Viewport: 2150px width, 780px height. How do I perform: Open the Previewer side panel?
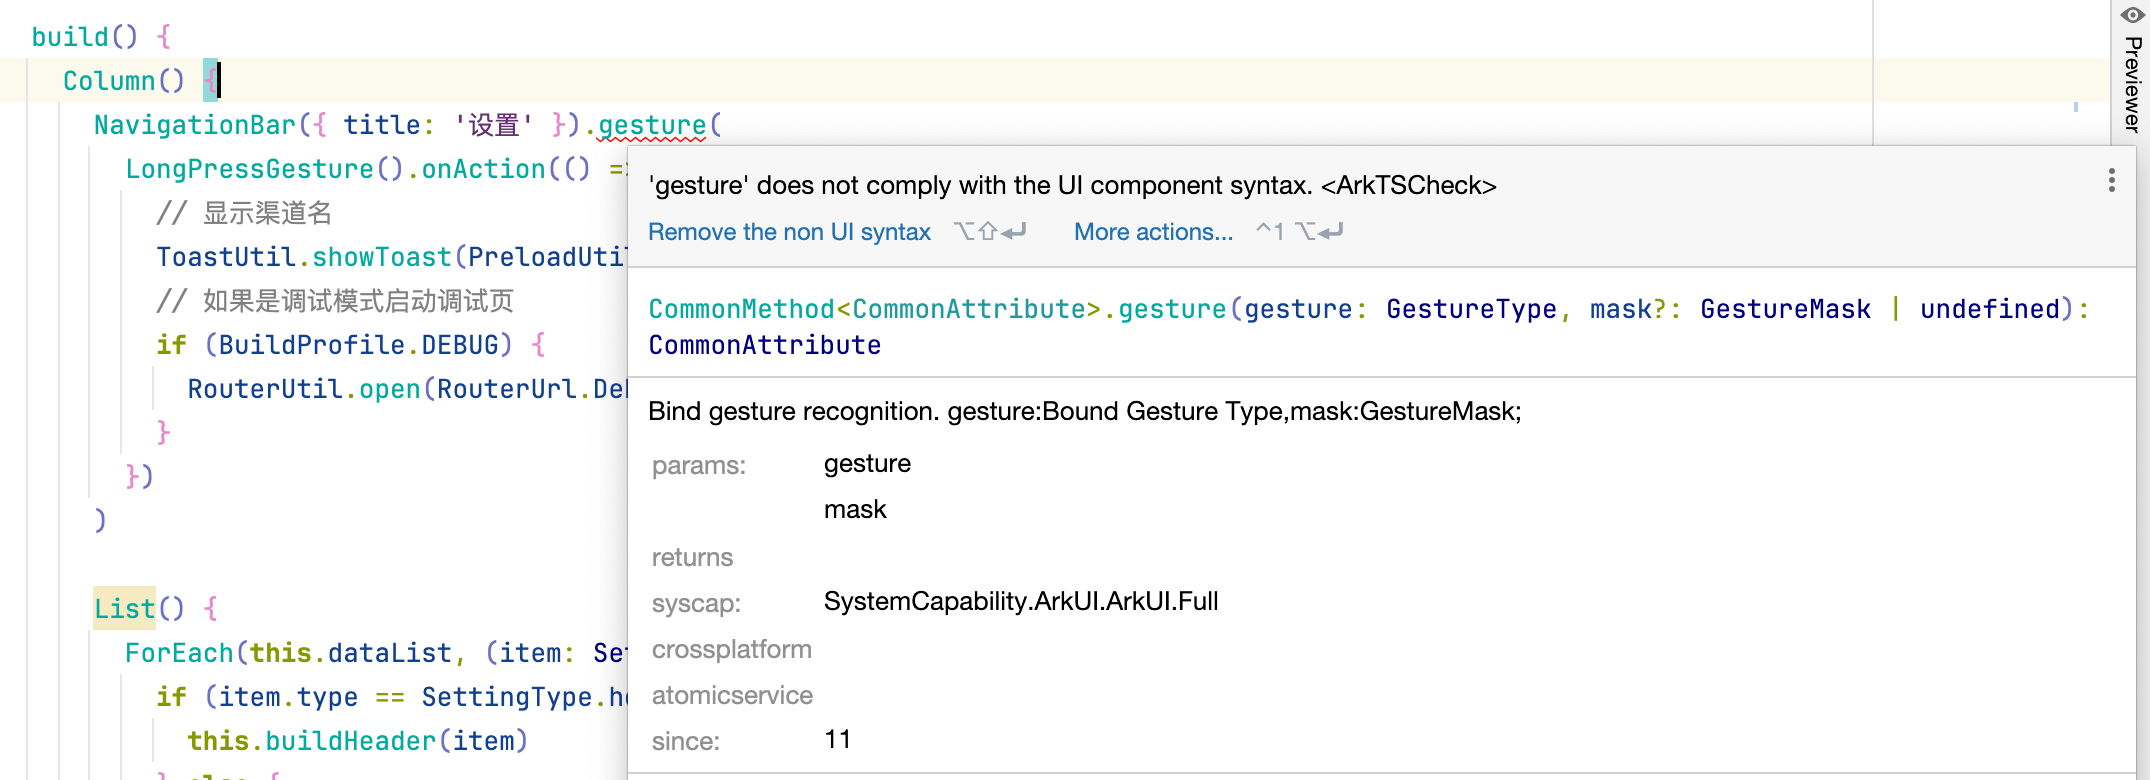pos(2132,84)
